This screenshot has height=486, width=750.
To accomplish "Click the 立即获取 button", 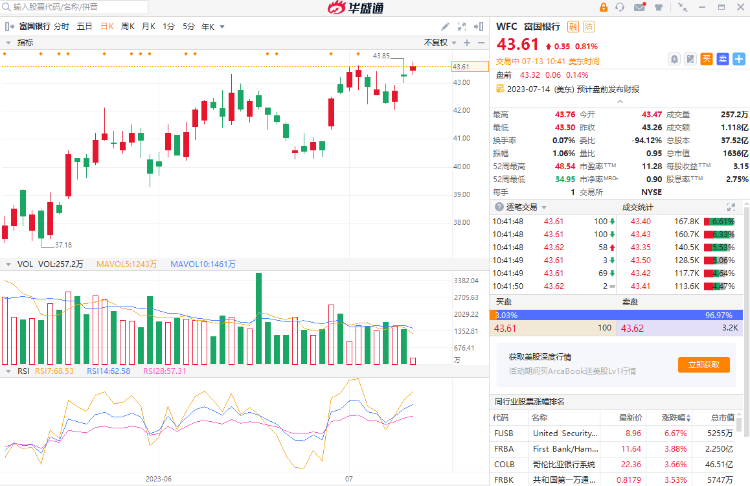I will pos(700,365).
